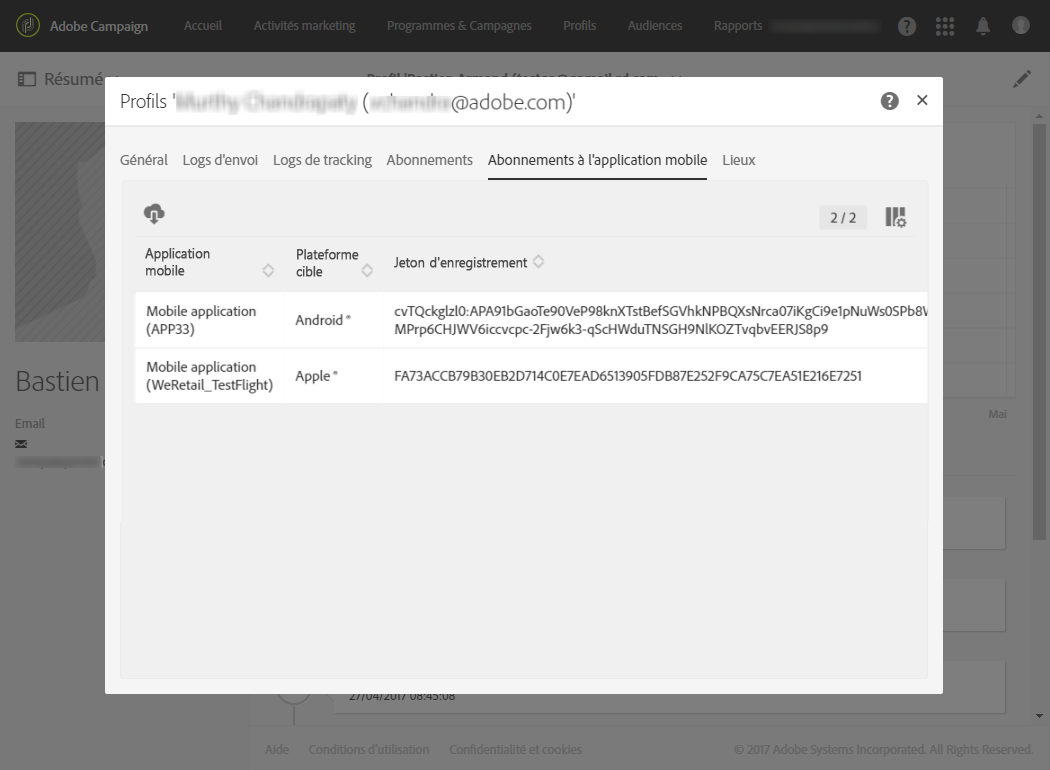Select the Mobile application (WeRetail_TestFlight) row
The image size is (1050, 770).
coord(531,376)
